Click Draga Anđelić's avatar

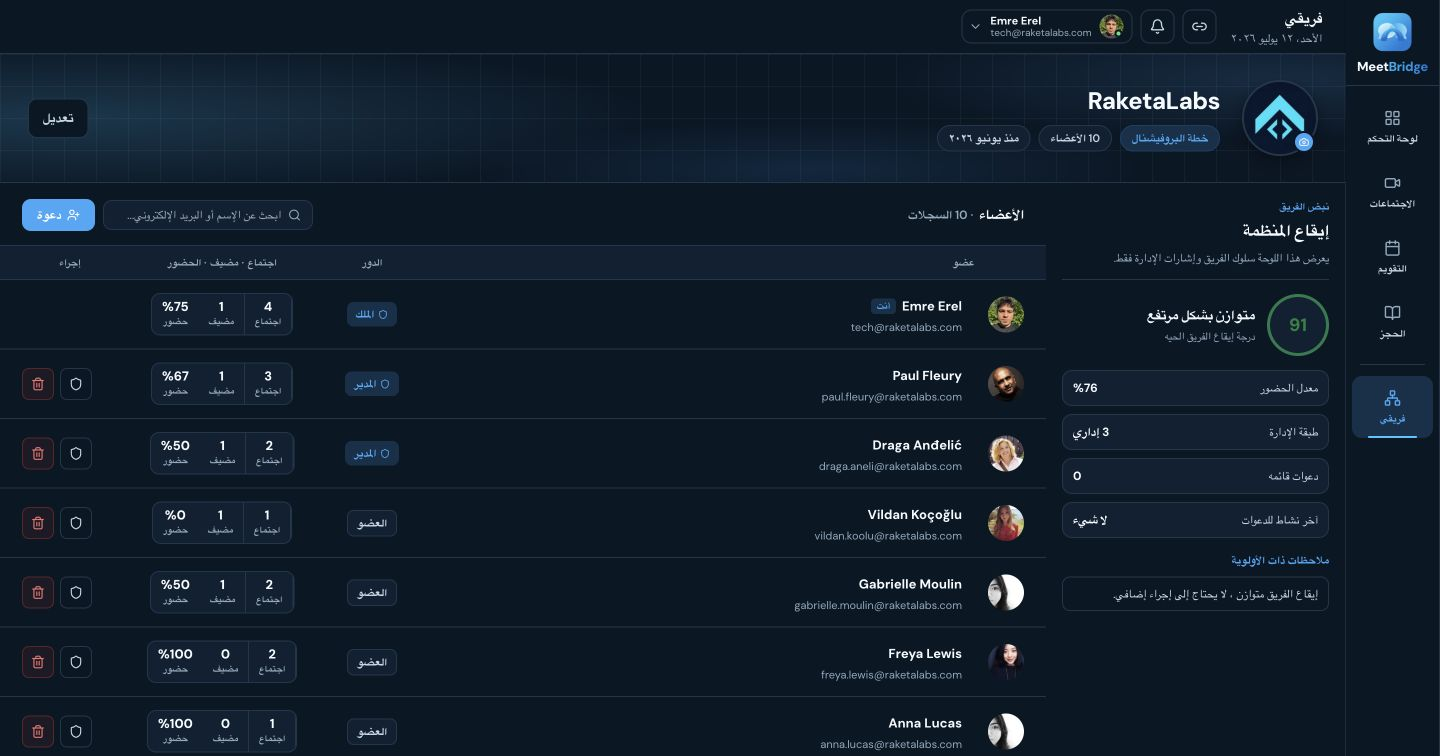[x=1006, y=453]
